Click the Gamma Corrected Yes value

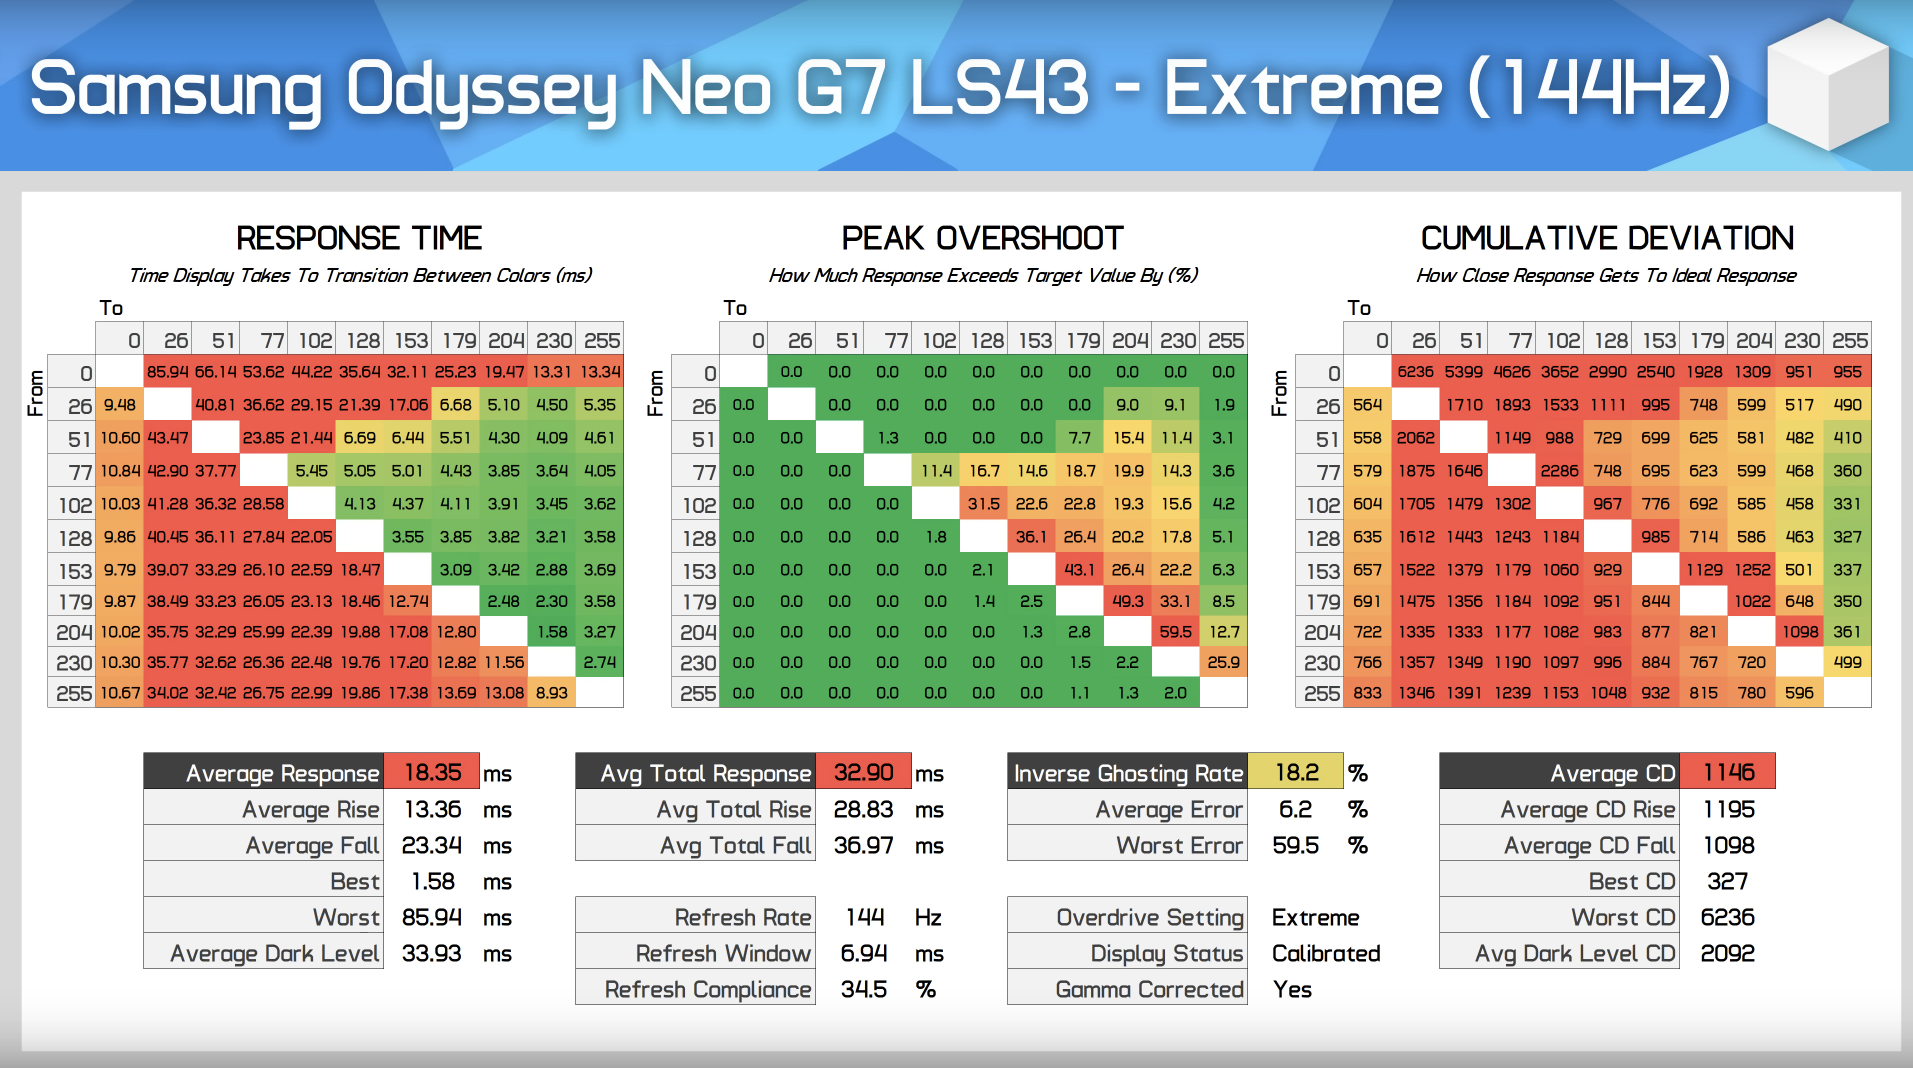tap(1292, 989)
